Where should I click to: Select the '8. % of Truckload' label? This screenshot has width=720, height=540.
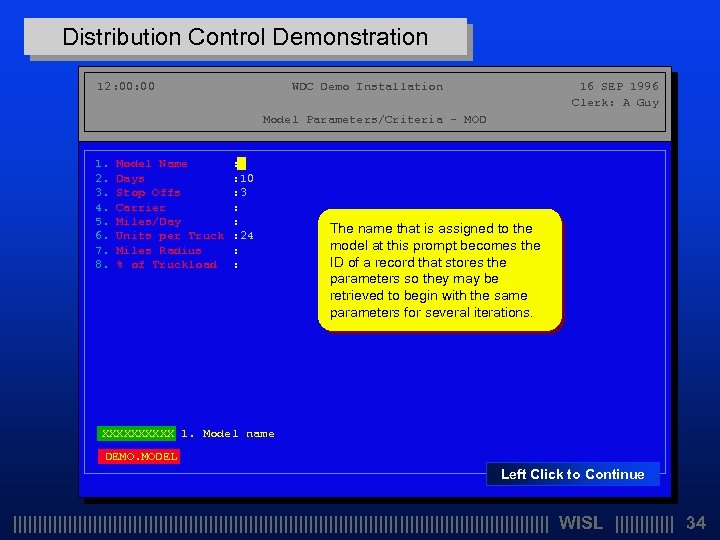tap(156, 264)
